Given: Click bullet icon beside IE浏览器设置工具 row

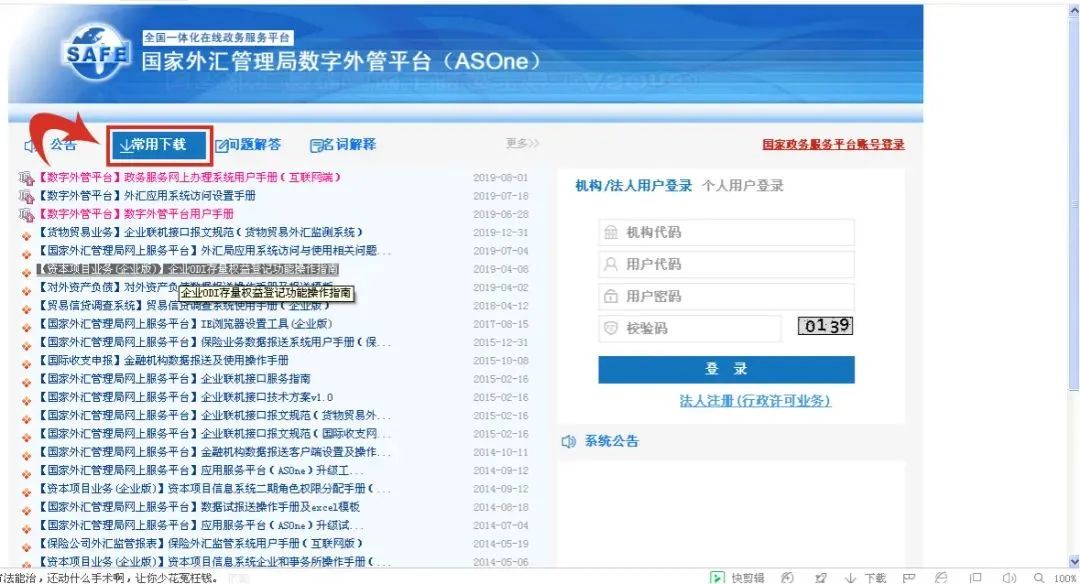Looking at the screenshot, I should point(27,327).
